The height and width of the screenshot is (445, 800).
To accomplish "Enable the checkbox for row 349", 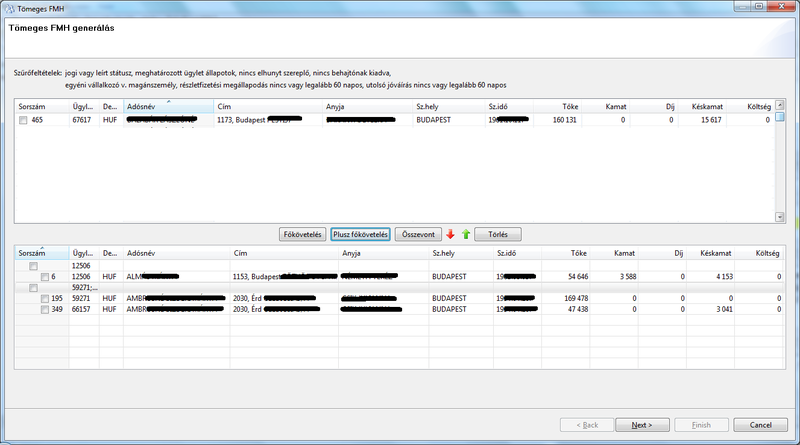I will [45, 309].
